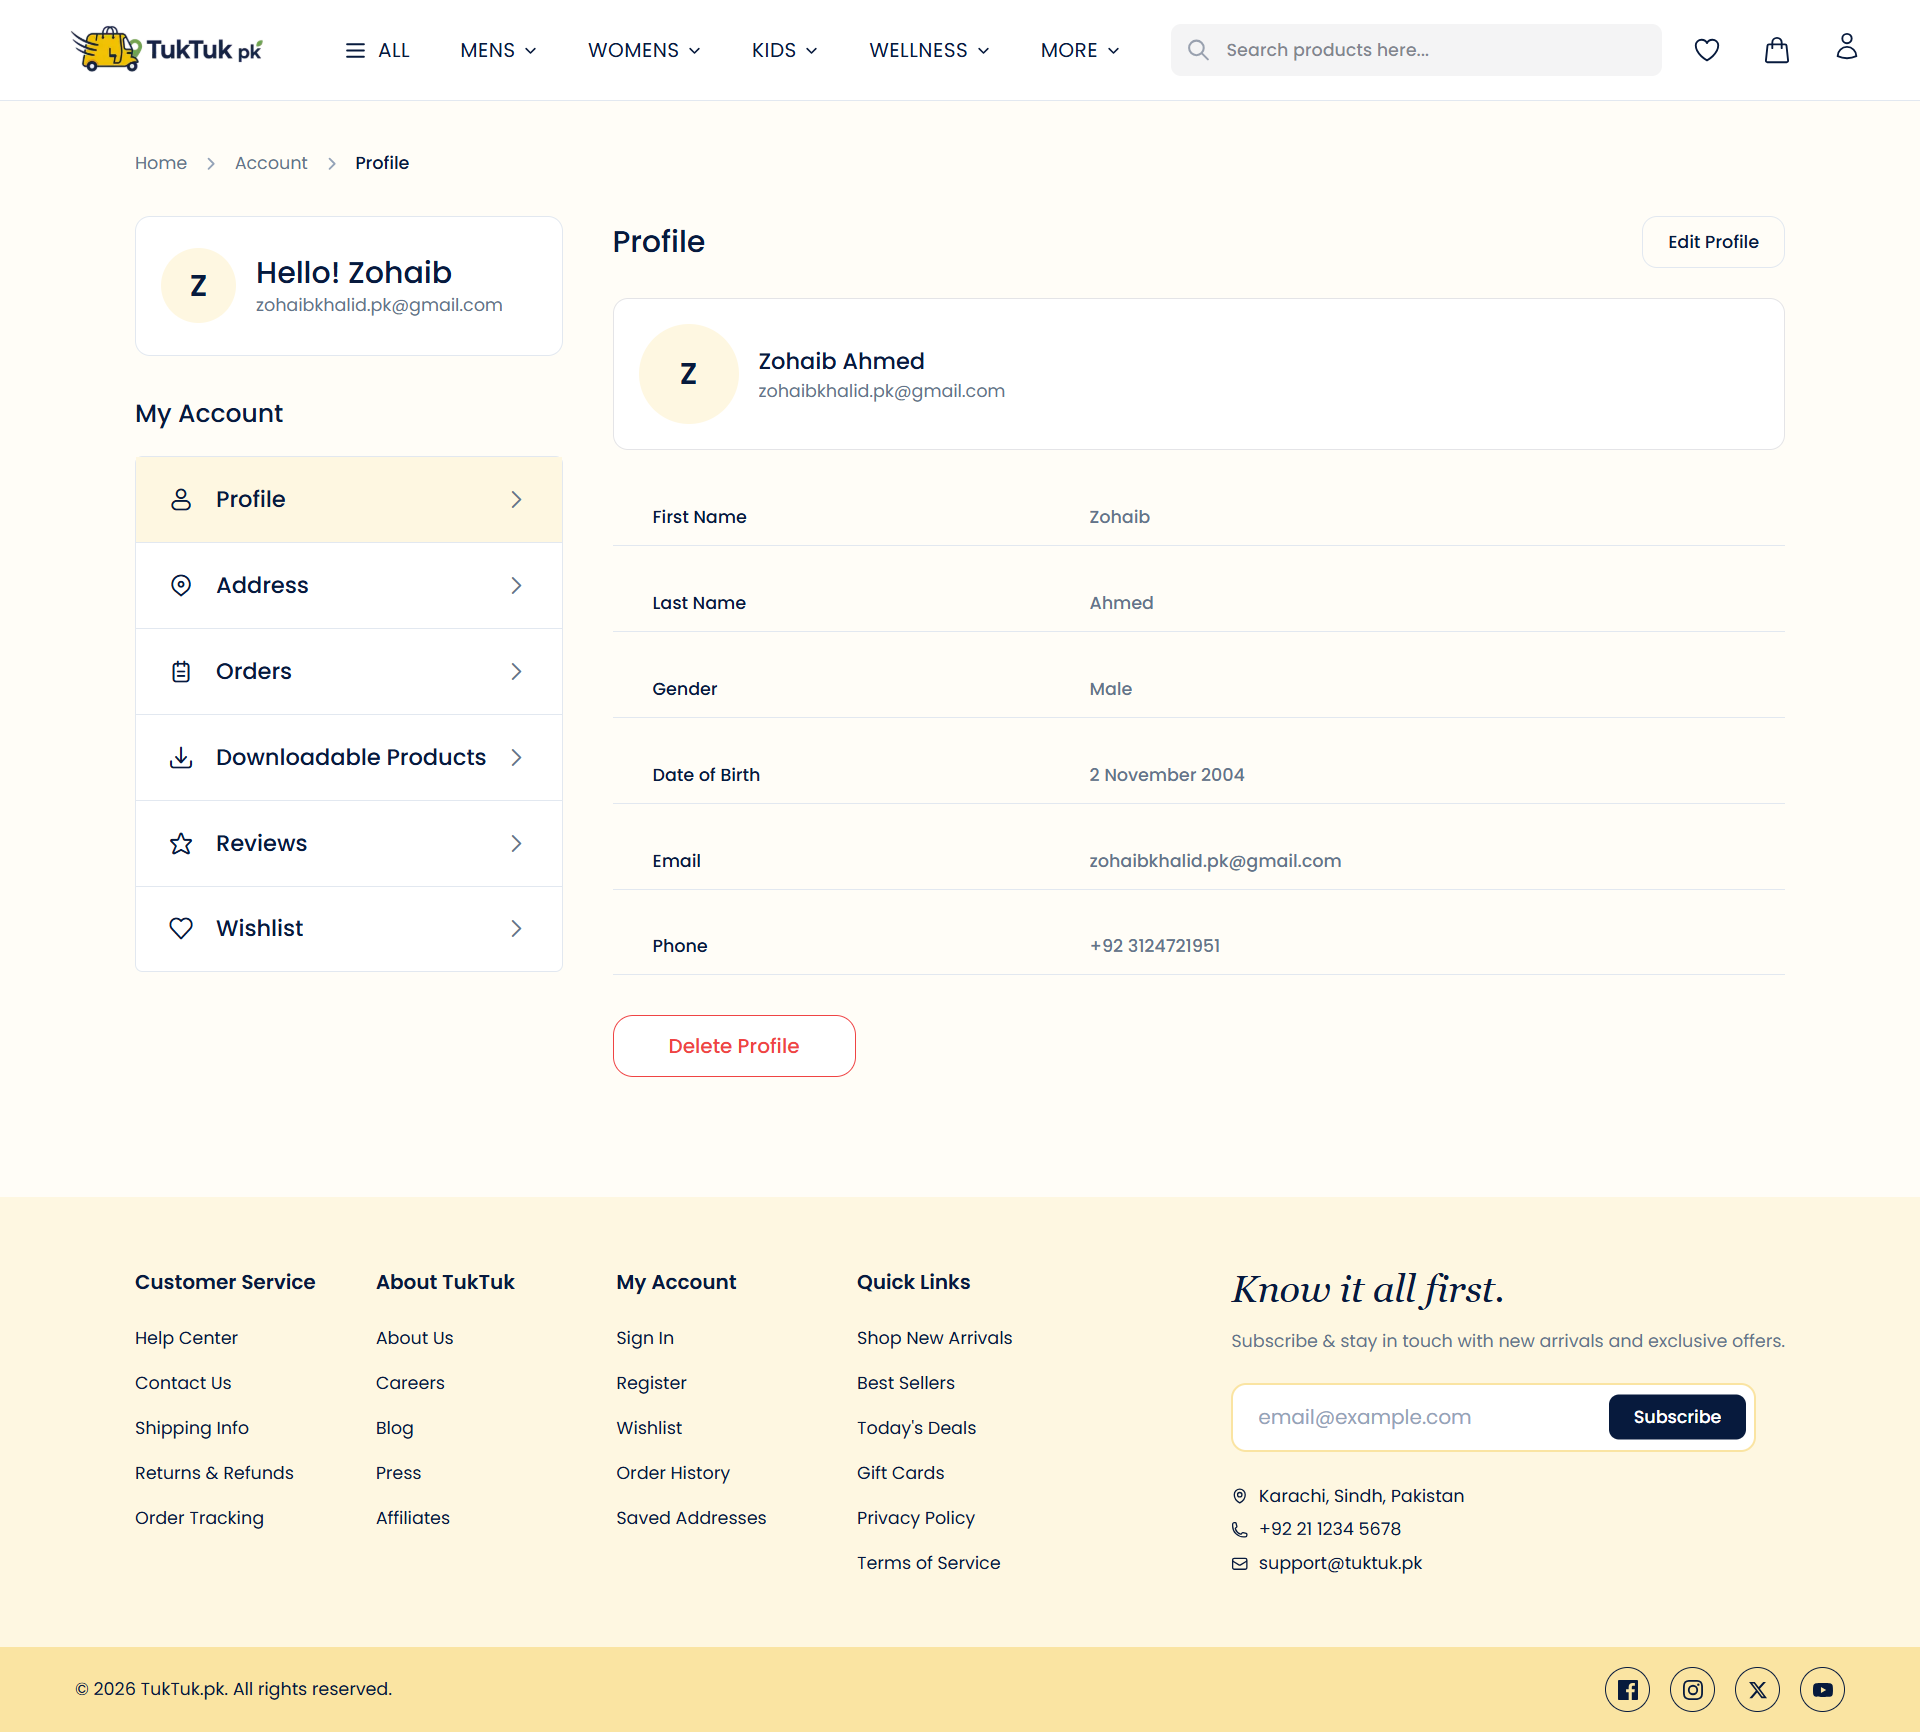Click chevron on the Profile sidebar row
Image resolution: width=1920 pixels, height=1732 pixels.
click(517, 499)
